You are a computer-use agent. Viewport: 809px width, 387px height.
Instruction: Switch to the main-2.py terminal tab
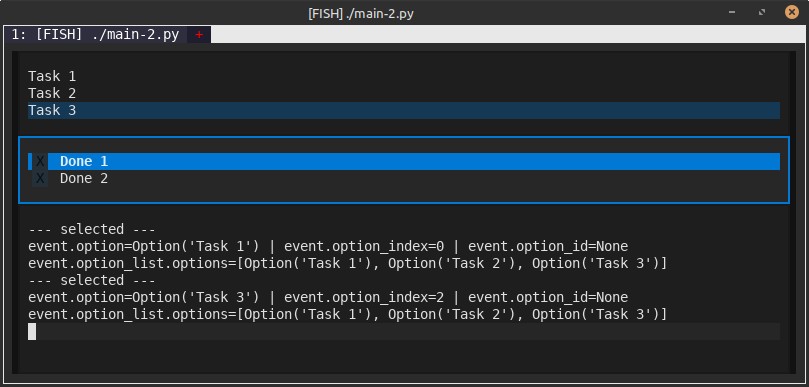[95, 35]
